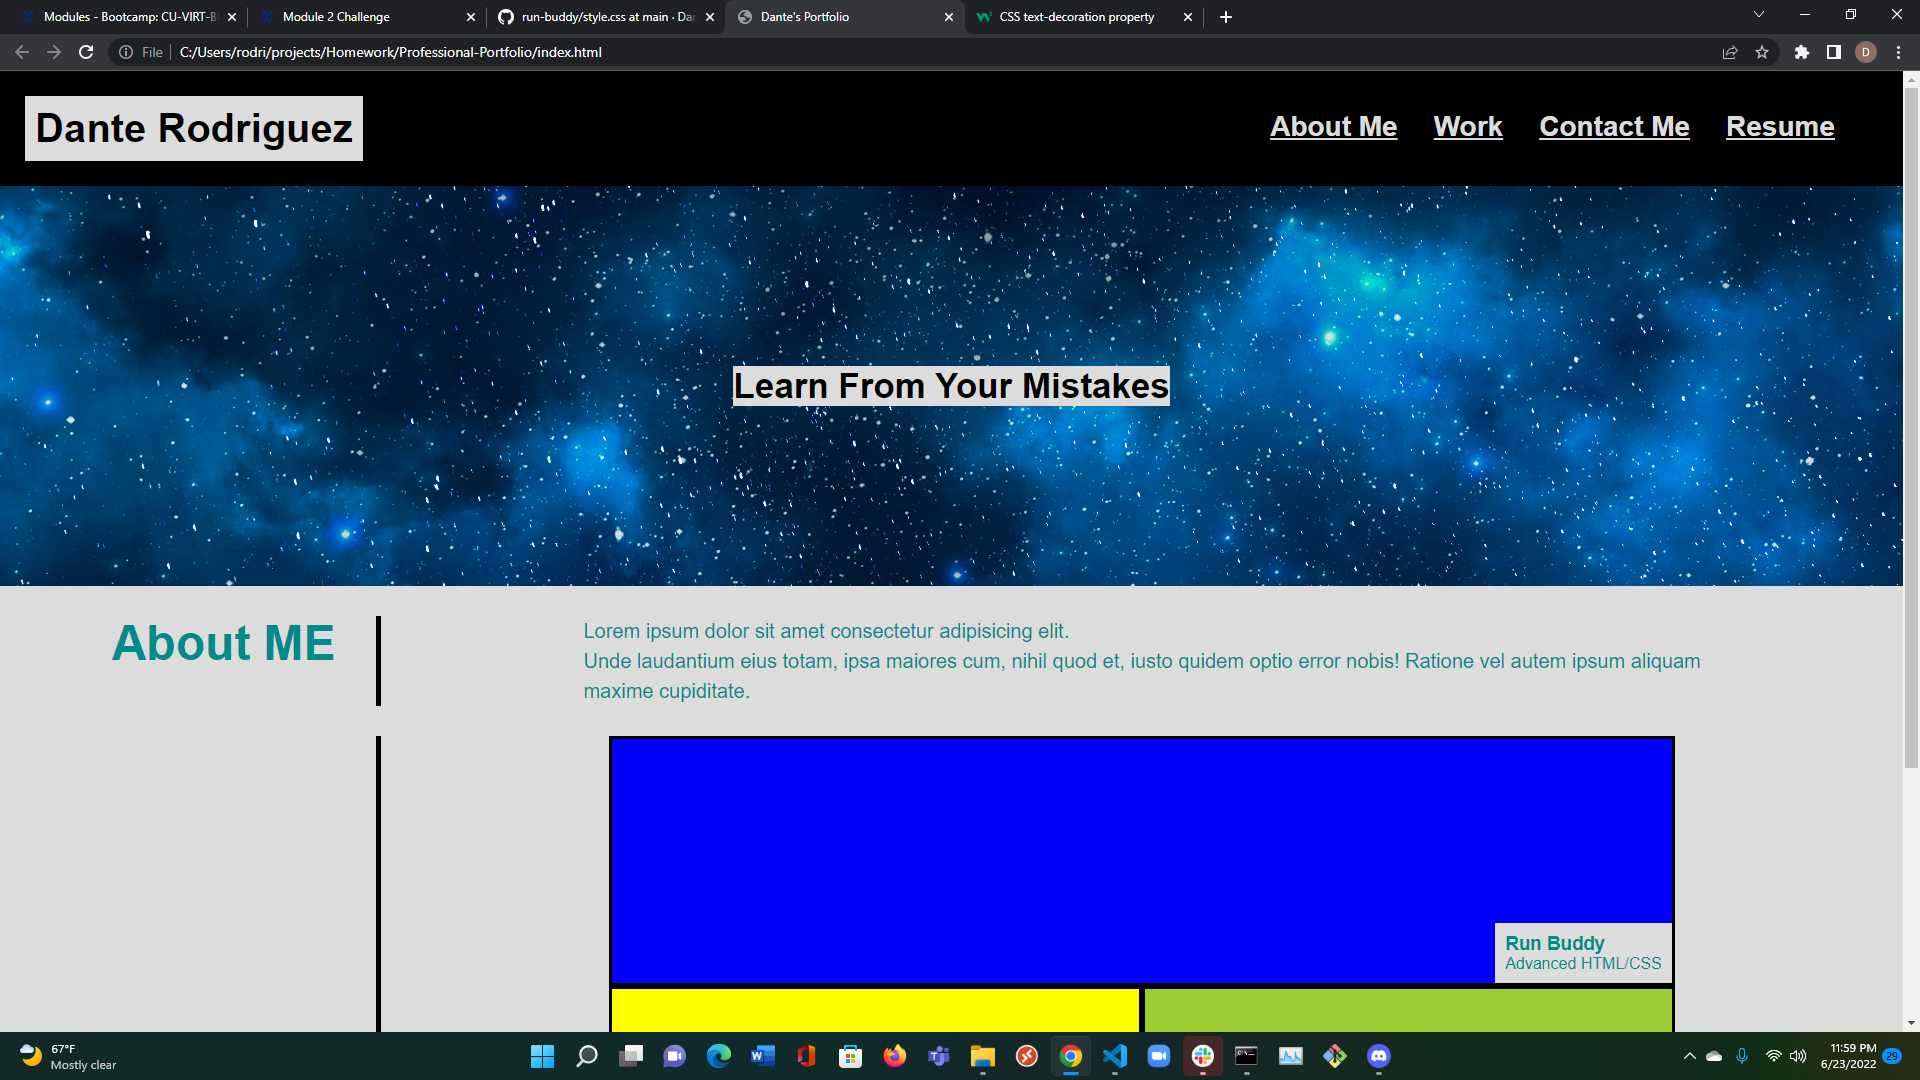Expand the tab search chevron
This screenshot has width=1920, height=1080.
(x=1758, y=15)
